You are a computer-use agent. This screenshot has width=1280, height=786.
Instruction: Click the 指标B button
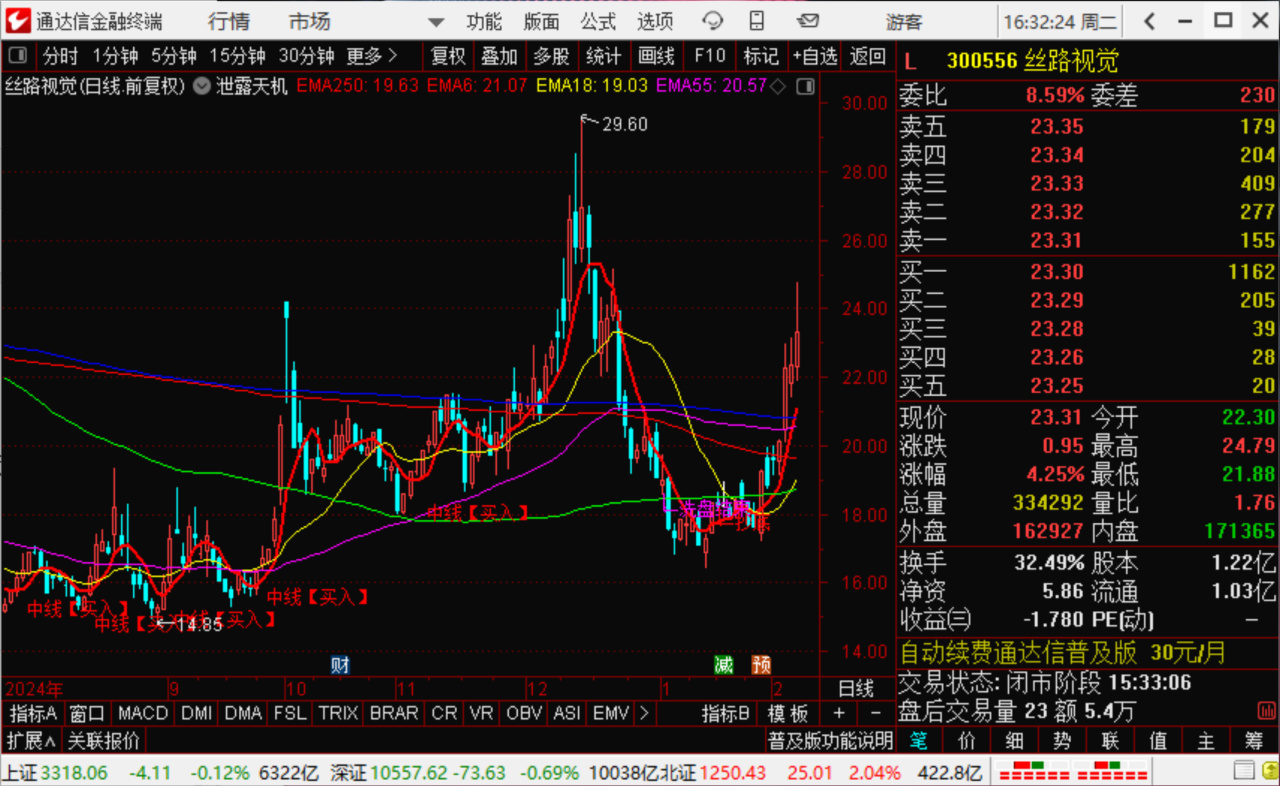(726, 713)
